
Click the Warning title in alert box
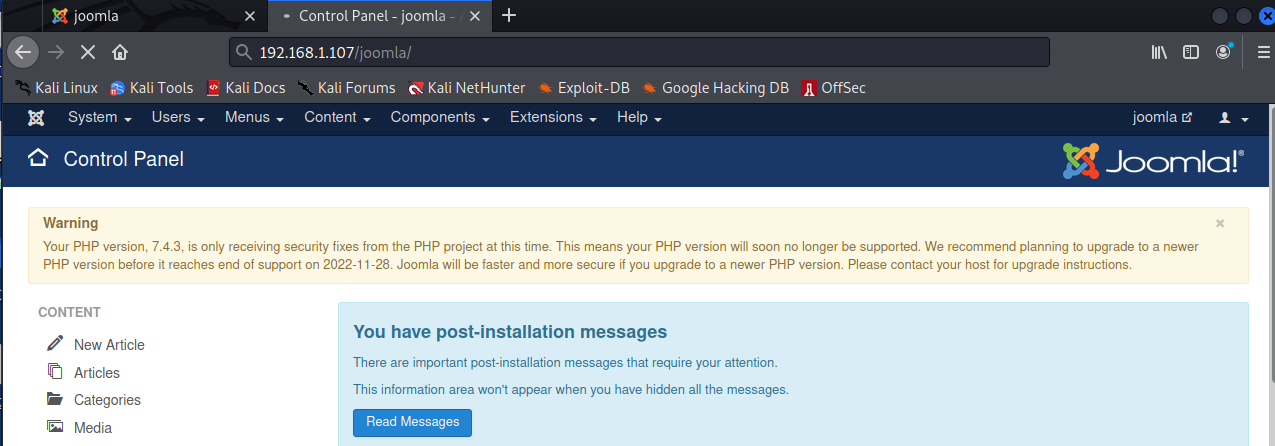tap(71, 223)
